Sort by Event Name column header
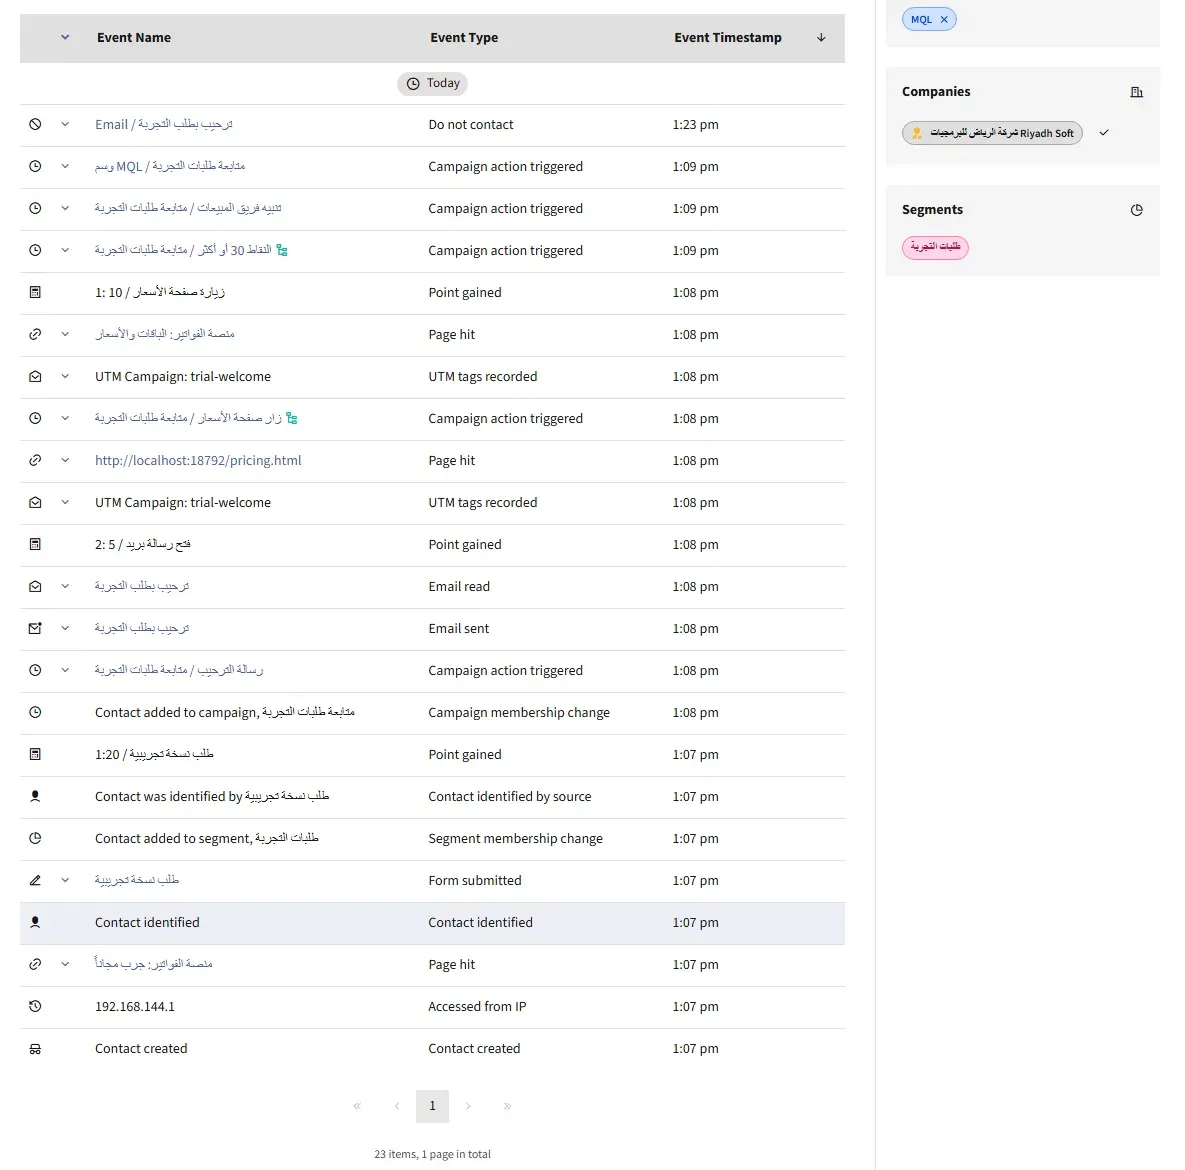This screenshot has height=1170, width=1185. [134, 38]
